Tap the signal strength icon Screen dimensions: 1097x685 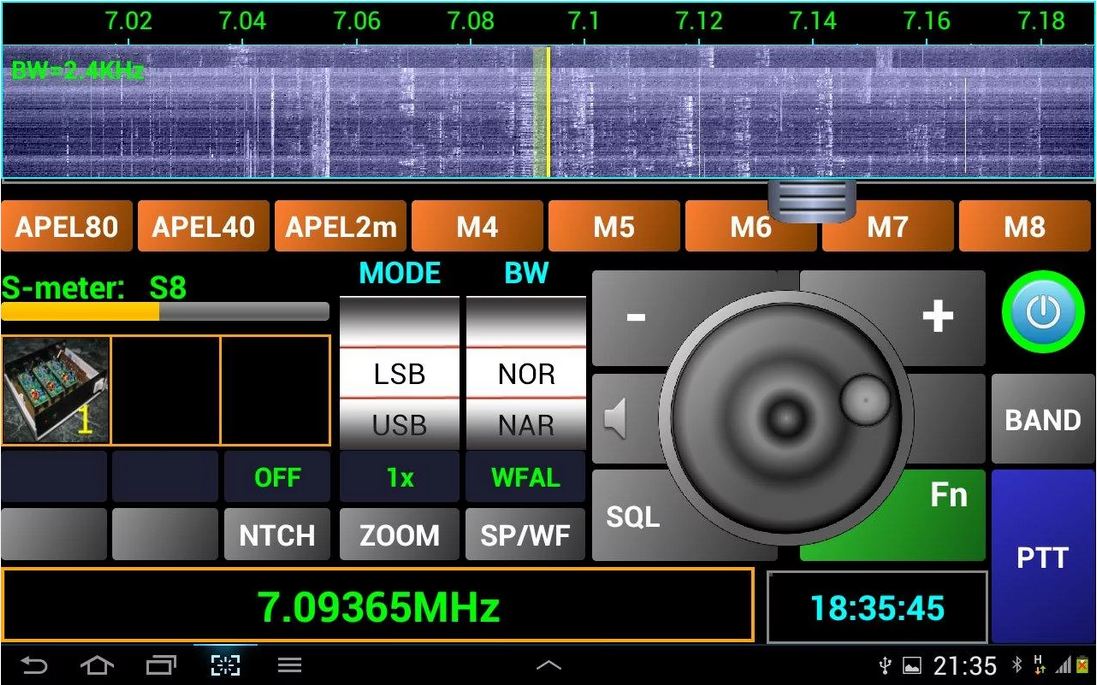1063,665
